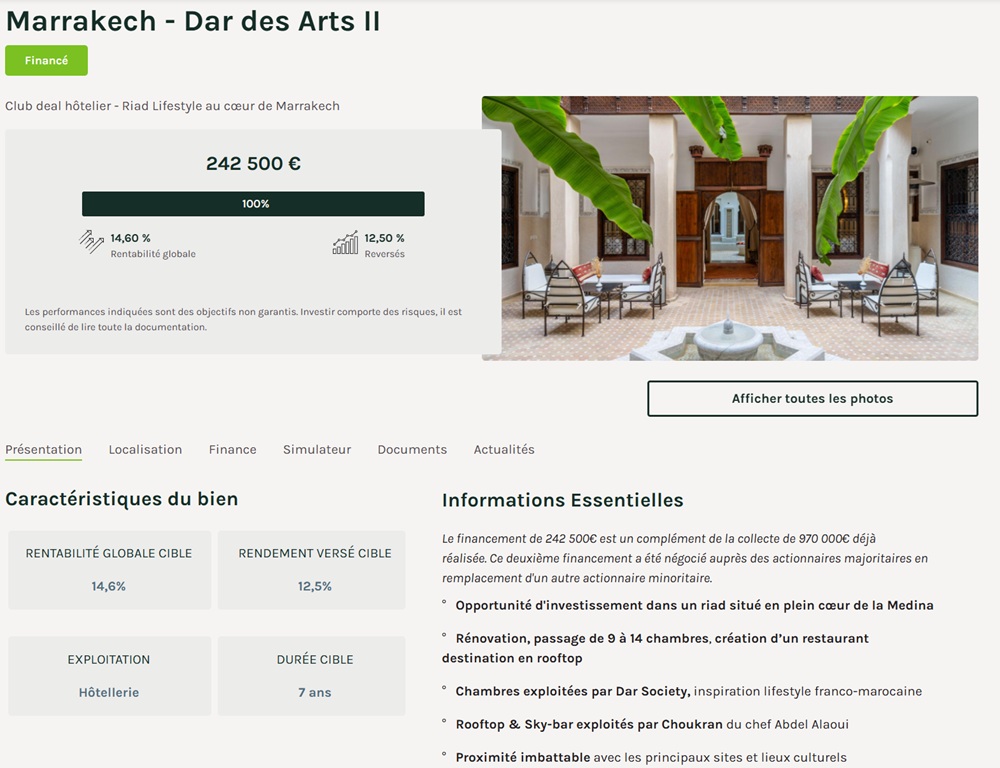Click the Marrakech - Dar des Arts II title

click(193, 21)
